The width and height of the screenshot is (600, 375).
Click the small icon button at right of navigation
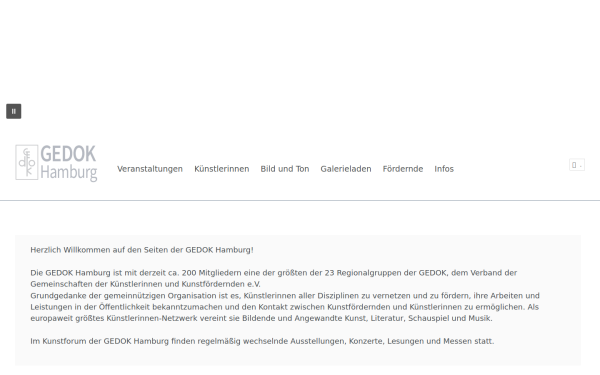[x=577, y=165]
